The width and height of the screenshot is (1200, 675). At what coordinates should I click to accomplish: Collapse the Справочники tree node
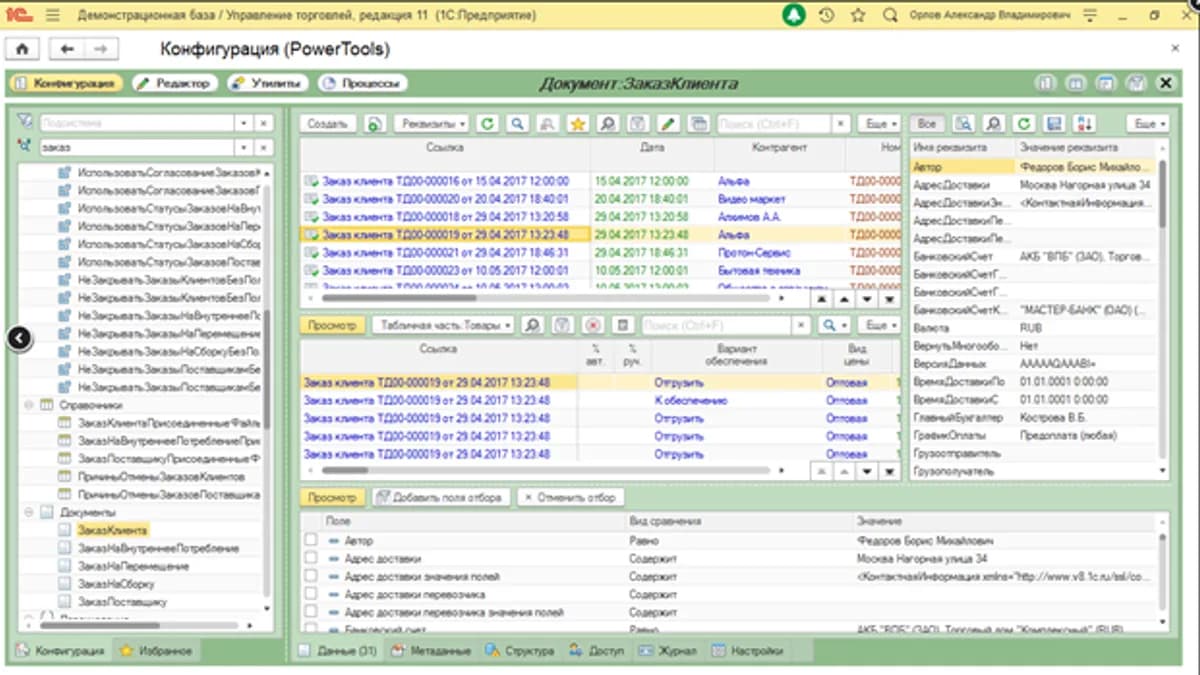(28, 405)
